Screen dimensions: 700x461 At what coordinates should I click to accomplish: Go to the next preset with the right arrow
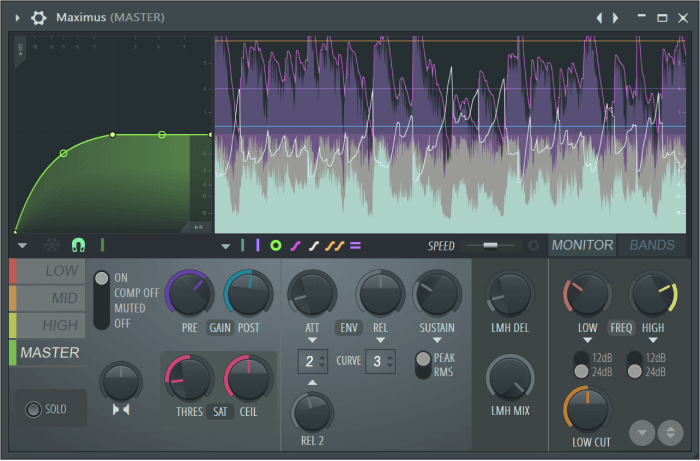(616, 18)
